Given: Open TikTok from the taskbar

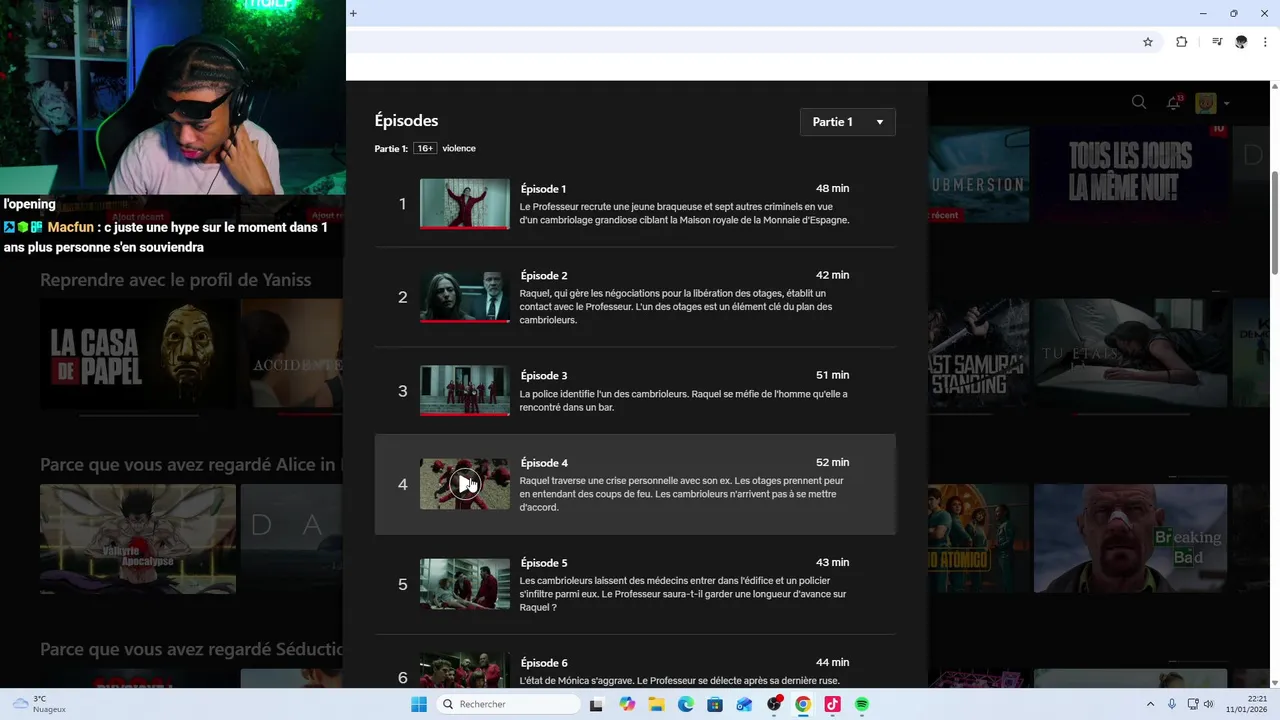Looking at the screenshot, I should (x=832, y=704).
